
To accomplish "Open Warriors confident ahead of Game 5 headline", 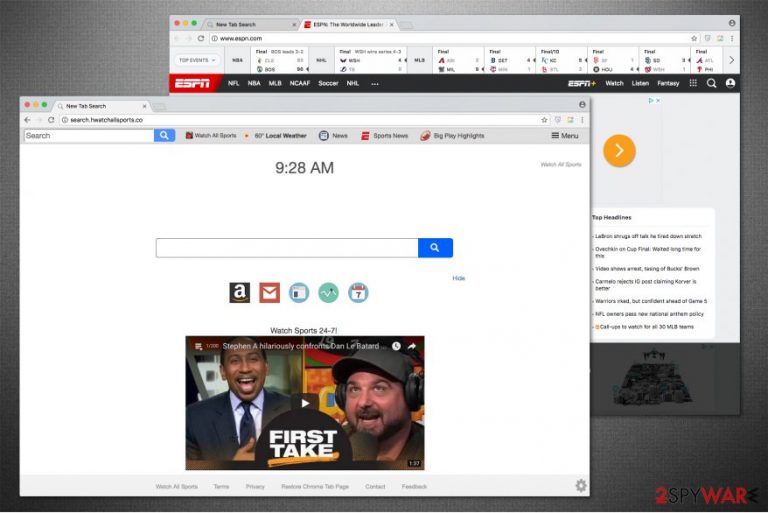I will pos(651,301).
